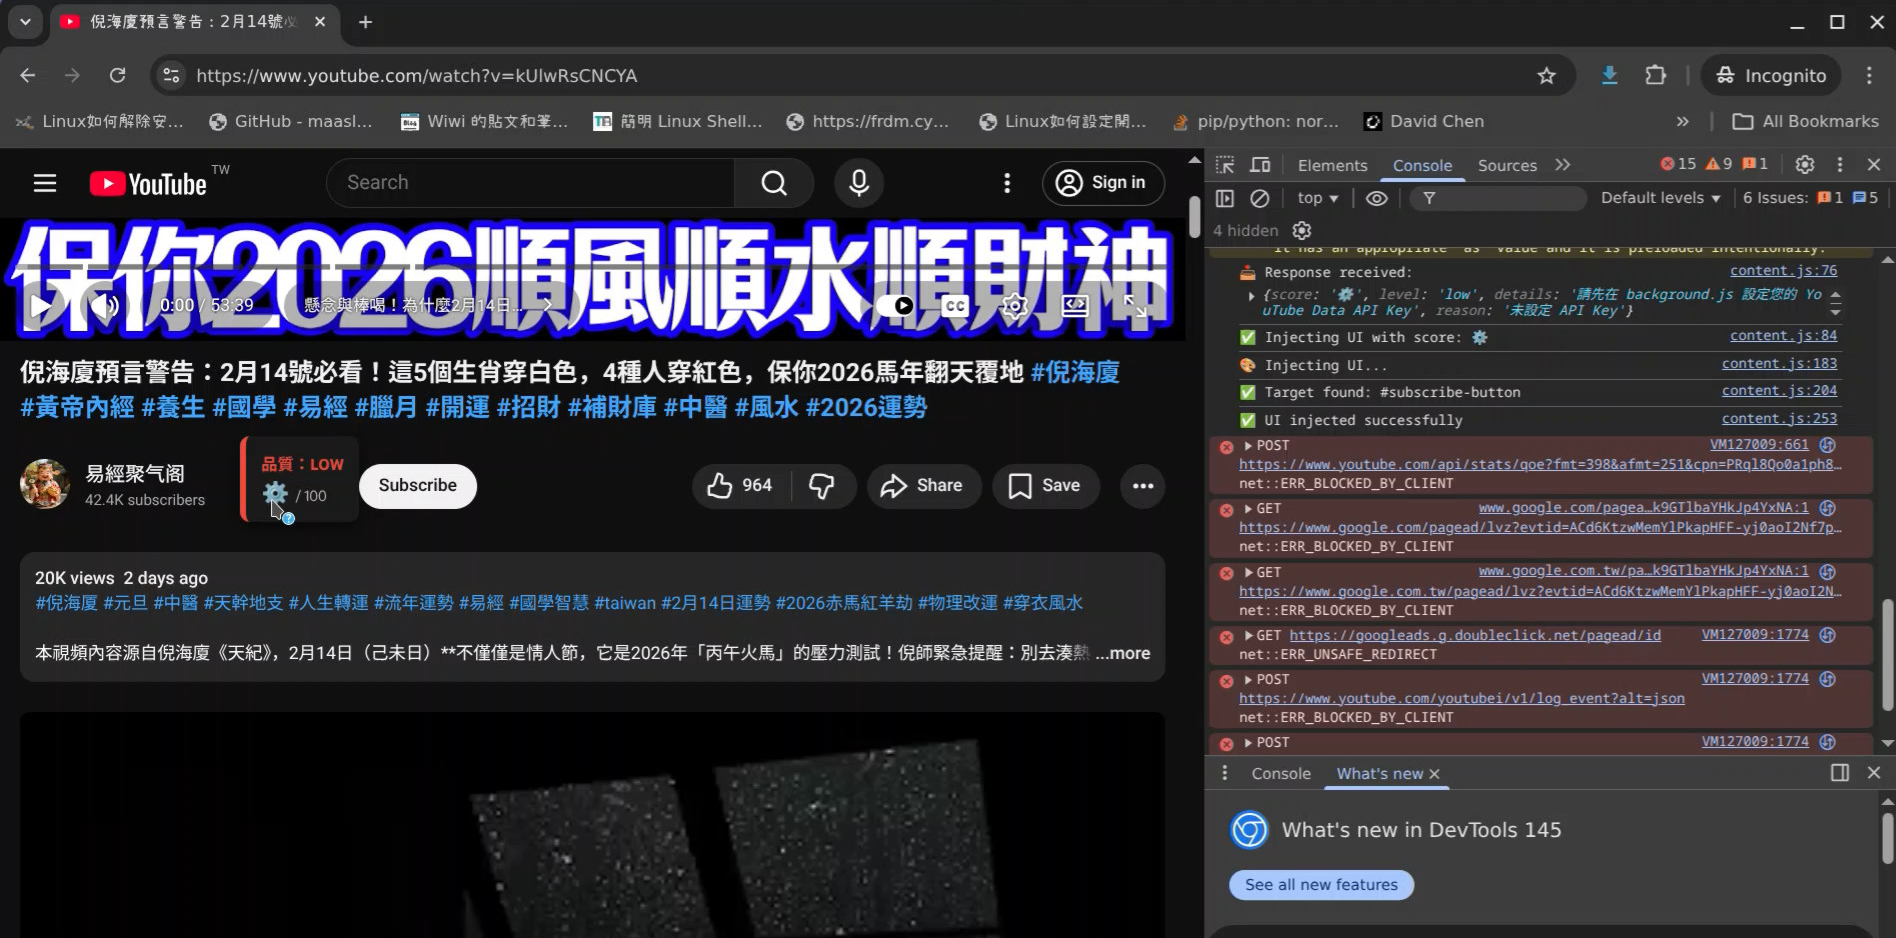Viewport: 1896px width, 938px height.
Task: Toggle the device toolbar icon in DevTools
Action: point(1259,164)
